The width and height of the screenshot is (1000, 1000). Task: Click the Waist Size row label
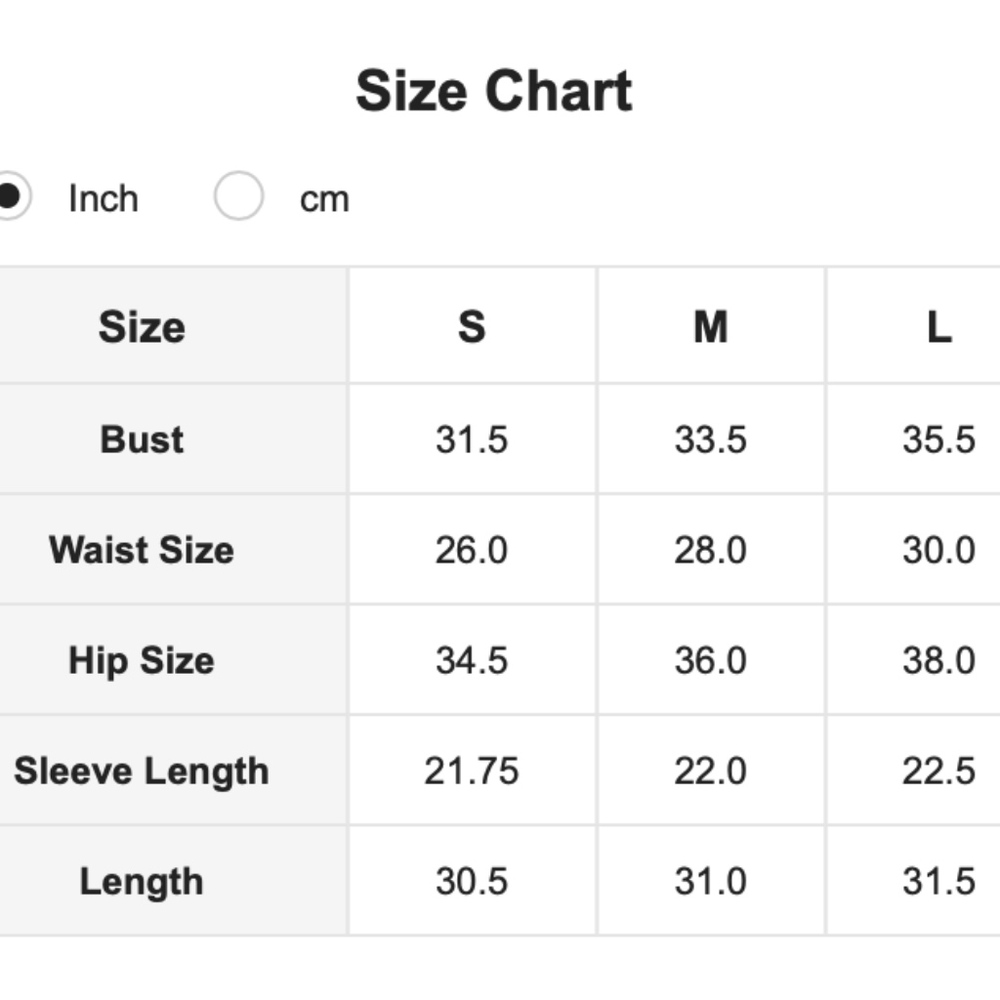click(x=142, y=550)
